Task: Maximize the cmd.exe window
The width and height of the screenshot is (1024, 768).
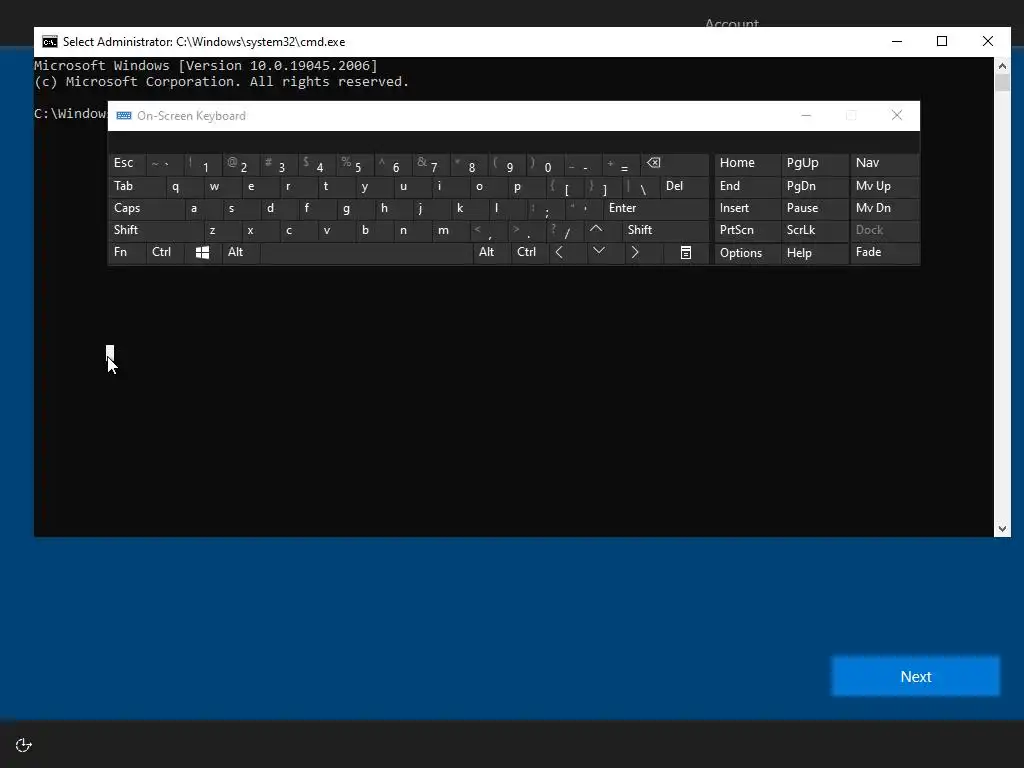Action: (x=942, y=42)
